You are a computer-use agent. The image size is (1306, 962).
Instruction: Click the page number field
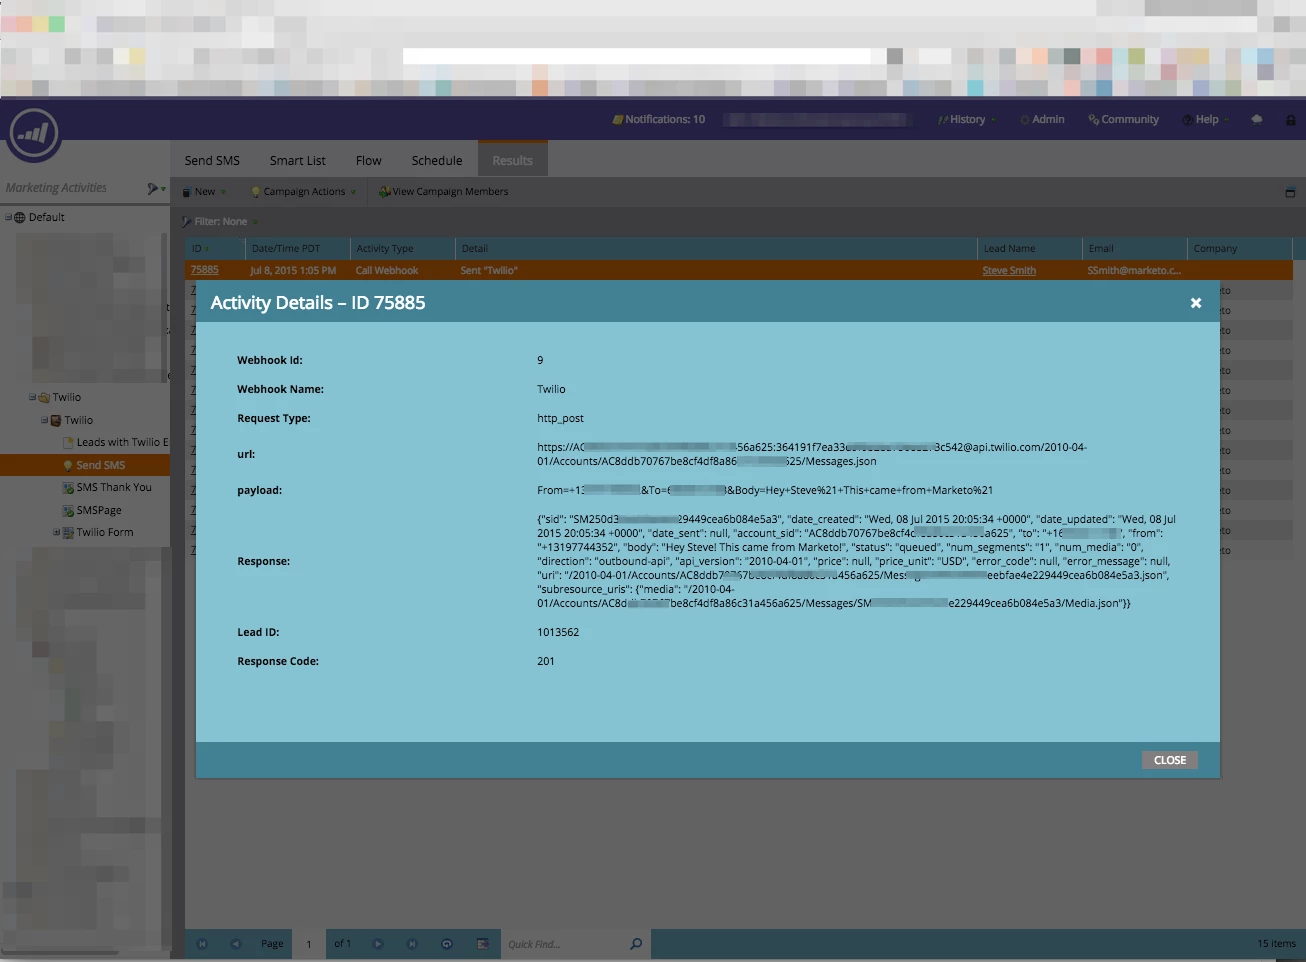point(309,944)
